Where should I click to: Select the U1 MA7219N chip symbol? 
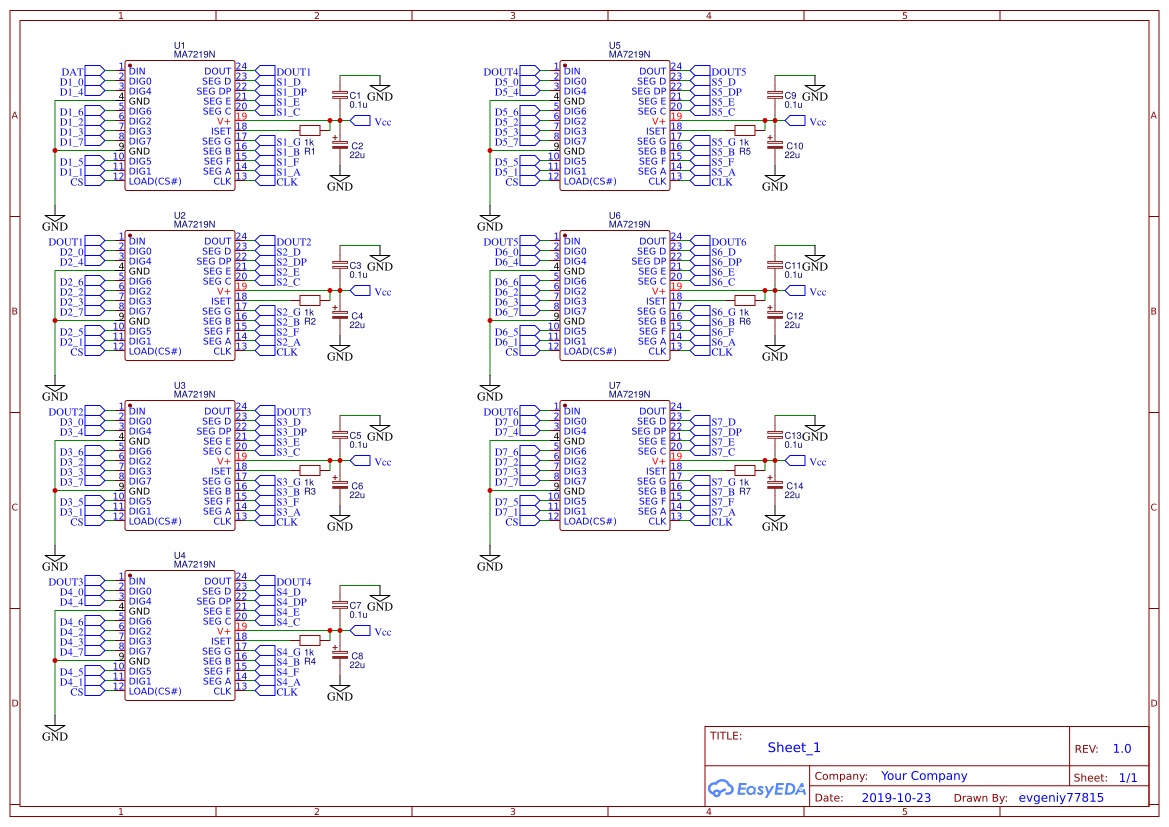(x=180, y=125)
